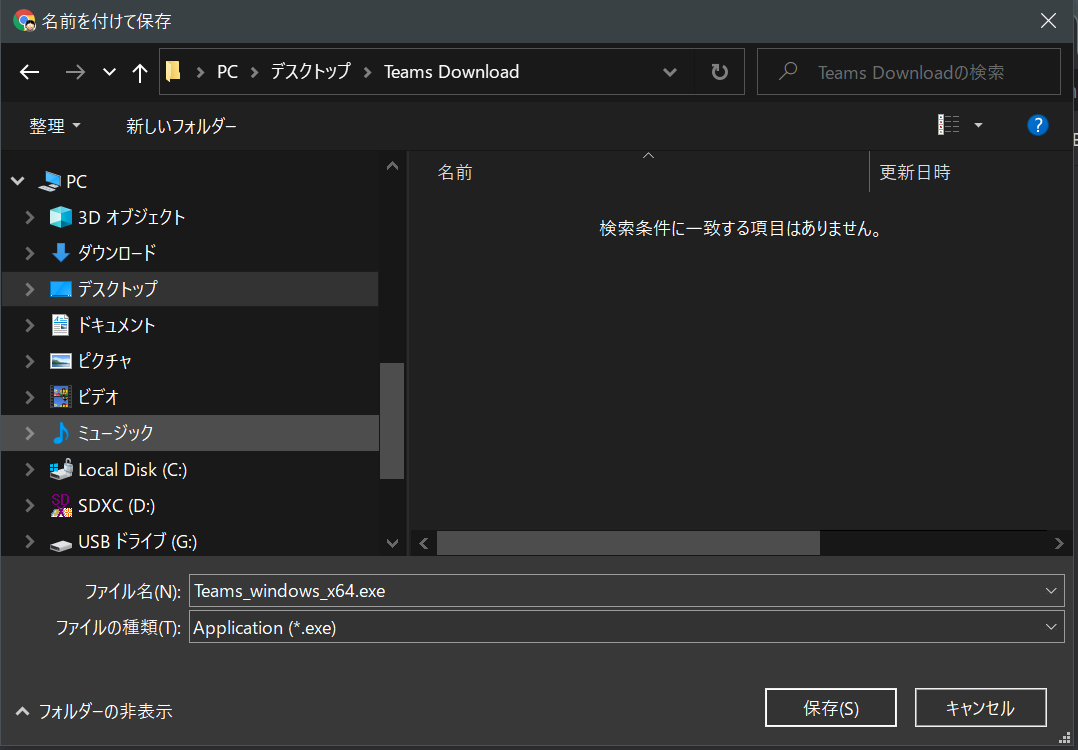This screenshot has height=750, width=1078.
Task: Expand ミュージック node
Action: (x=30, y=433)
